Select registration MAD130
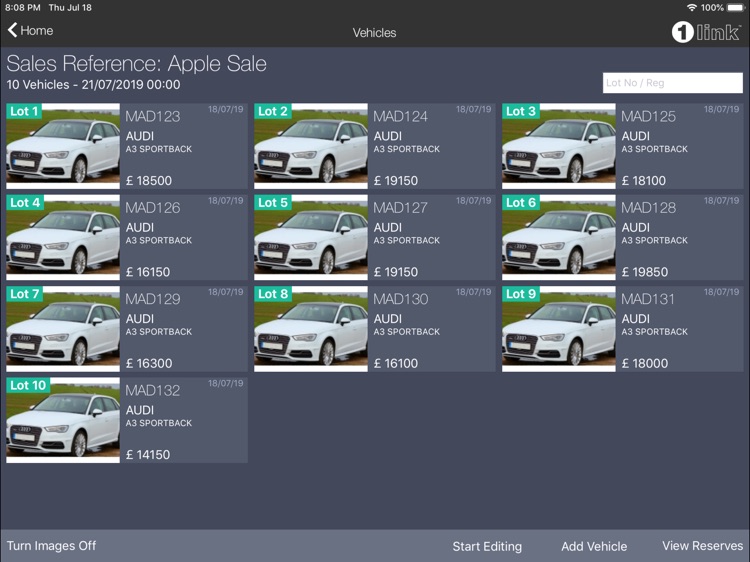Screen dimensions: 750x562 [401, 299]
